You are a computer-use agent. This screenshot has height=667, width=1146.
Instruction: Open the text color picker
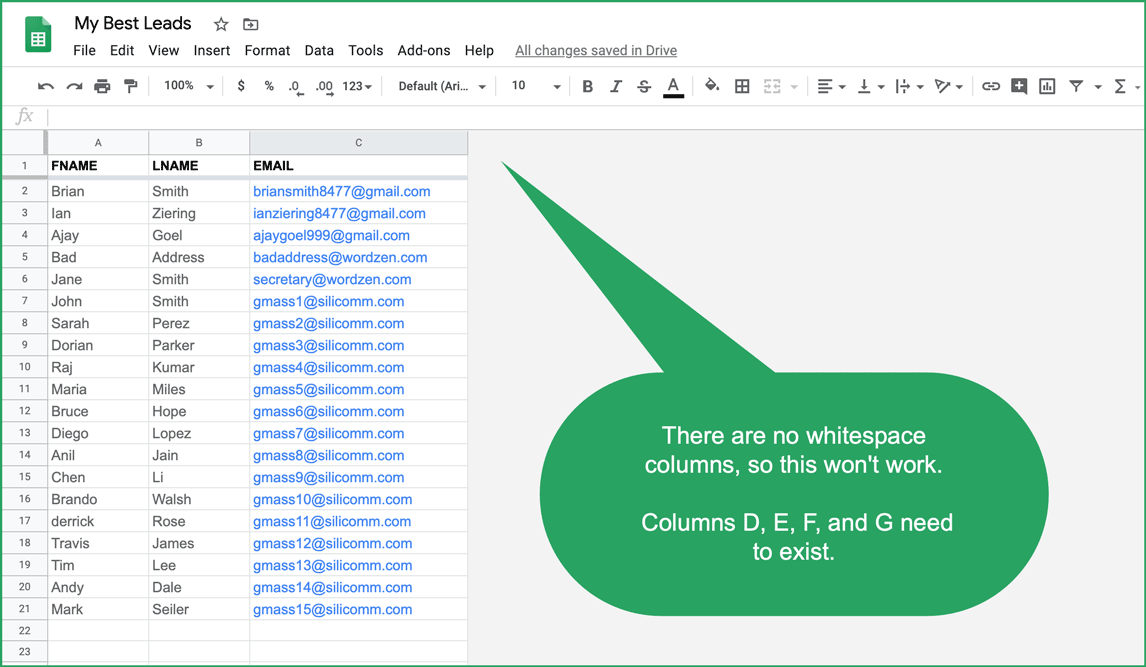[673, 87]
